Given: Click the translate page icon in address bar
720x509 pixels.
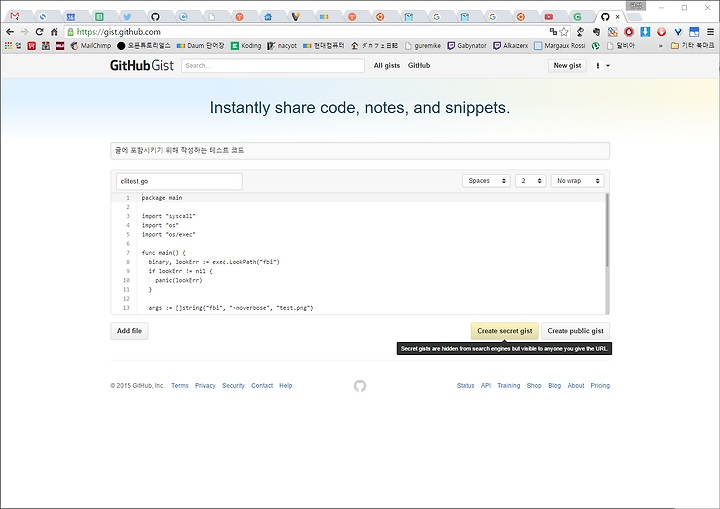Looking at the screenshot, I should 553,32.
